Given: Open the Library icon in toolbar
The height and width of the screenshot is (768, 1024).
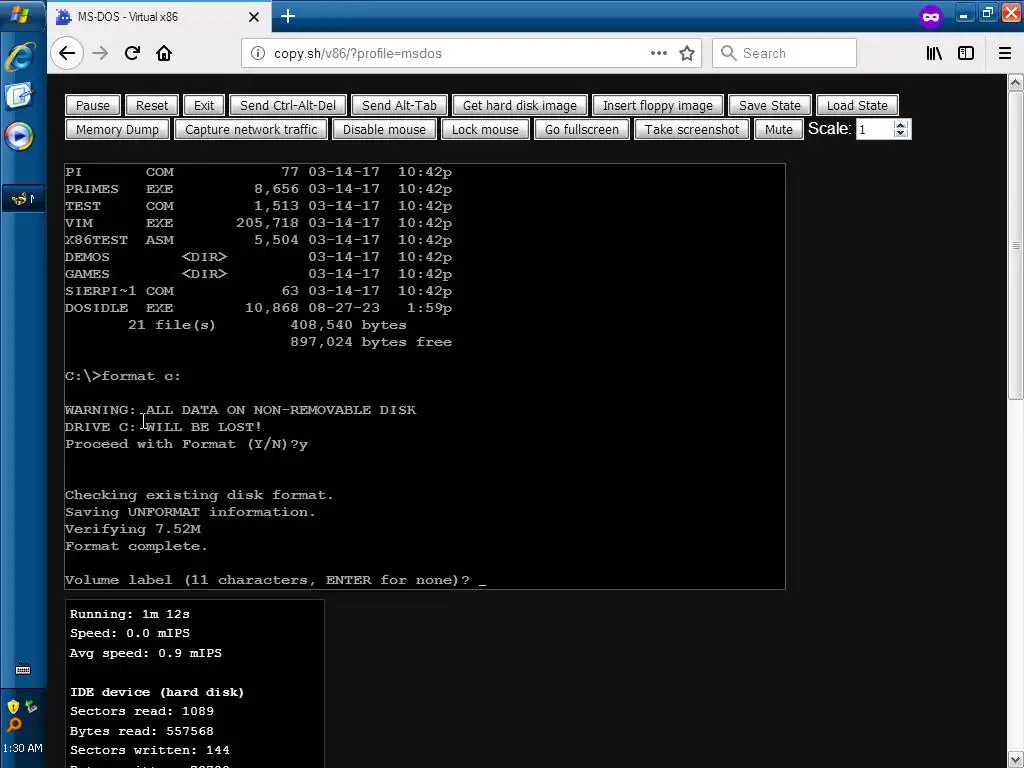Looking at the screenshot, I should pos(934,53).
